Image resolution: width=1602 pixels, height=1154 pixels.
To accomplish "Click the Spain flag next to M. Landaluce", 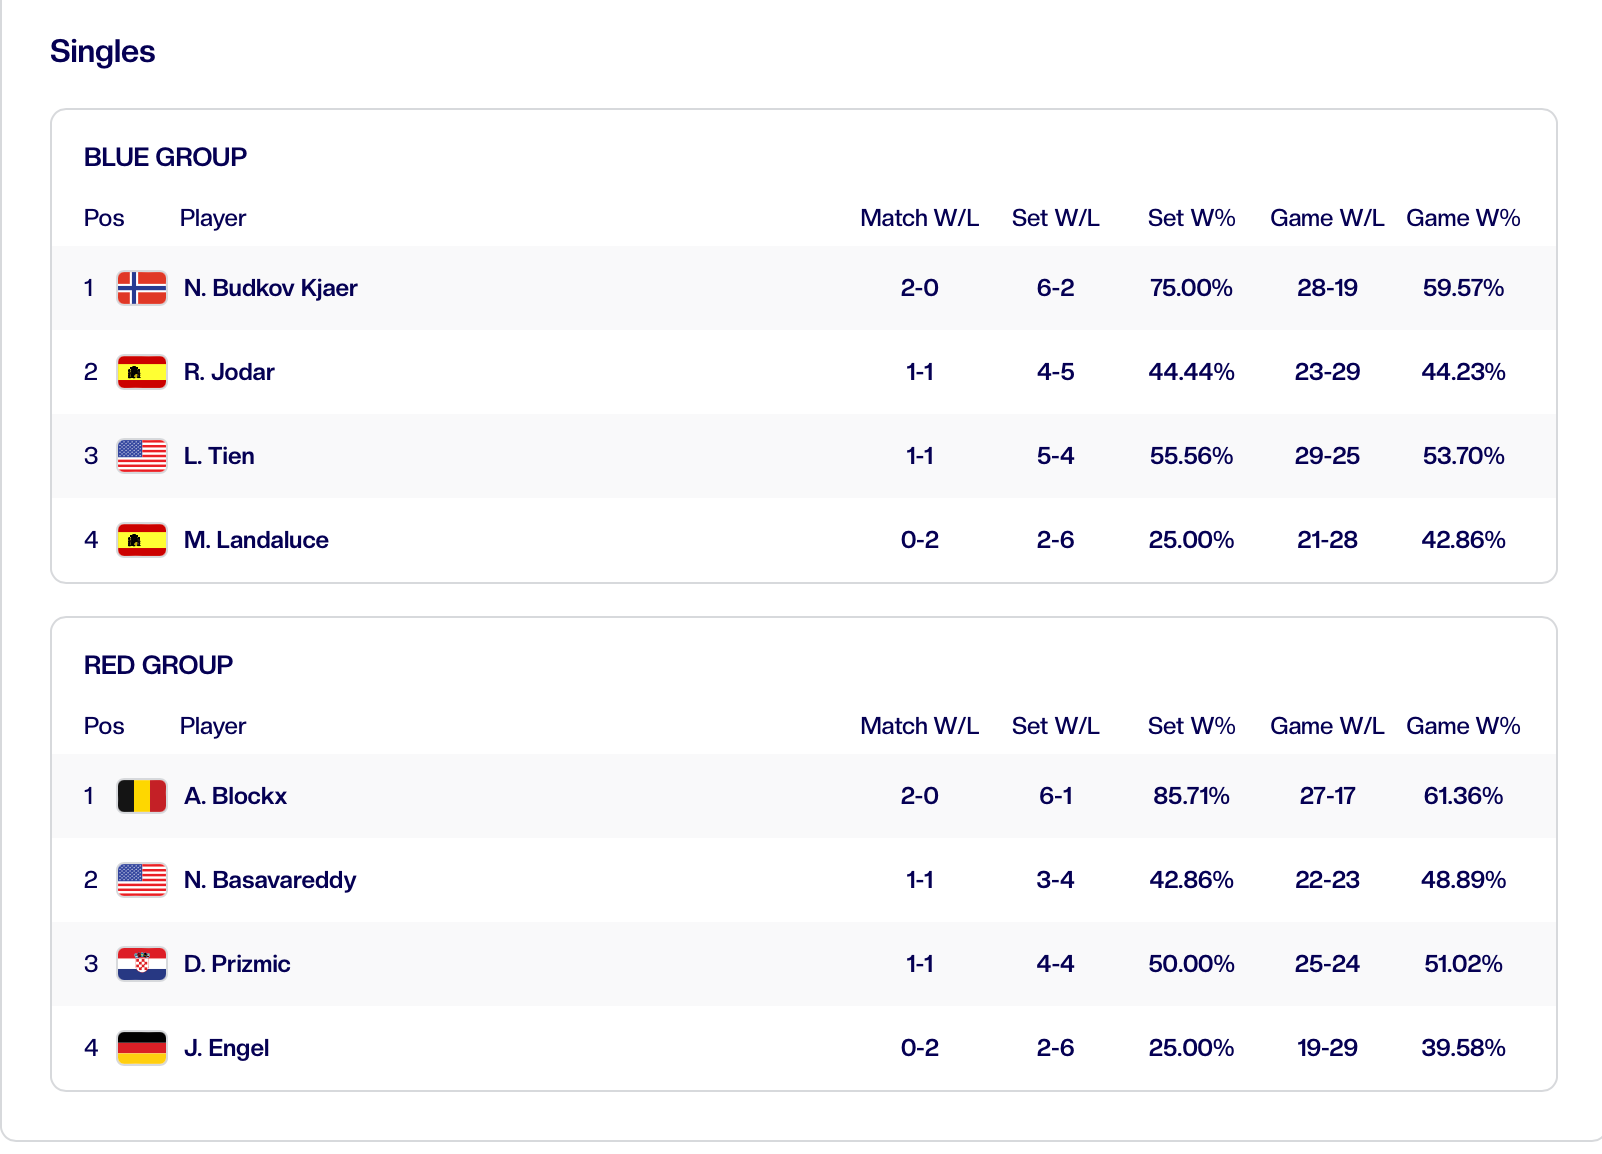I will pos(141,540).
